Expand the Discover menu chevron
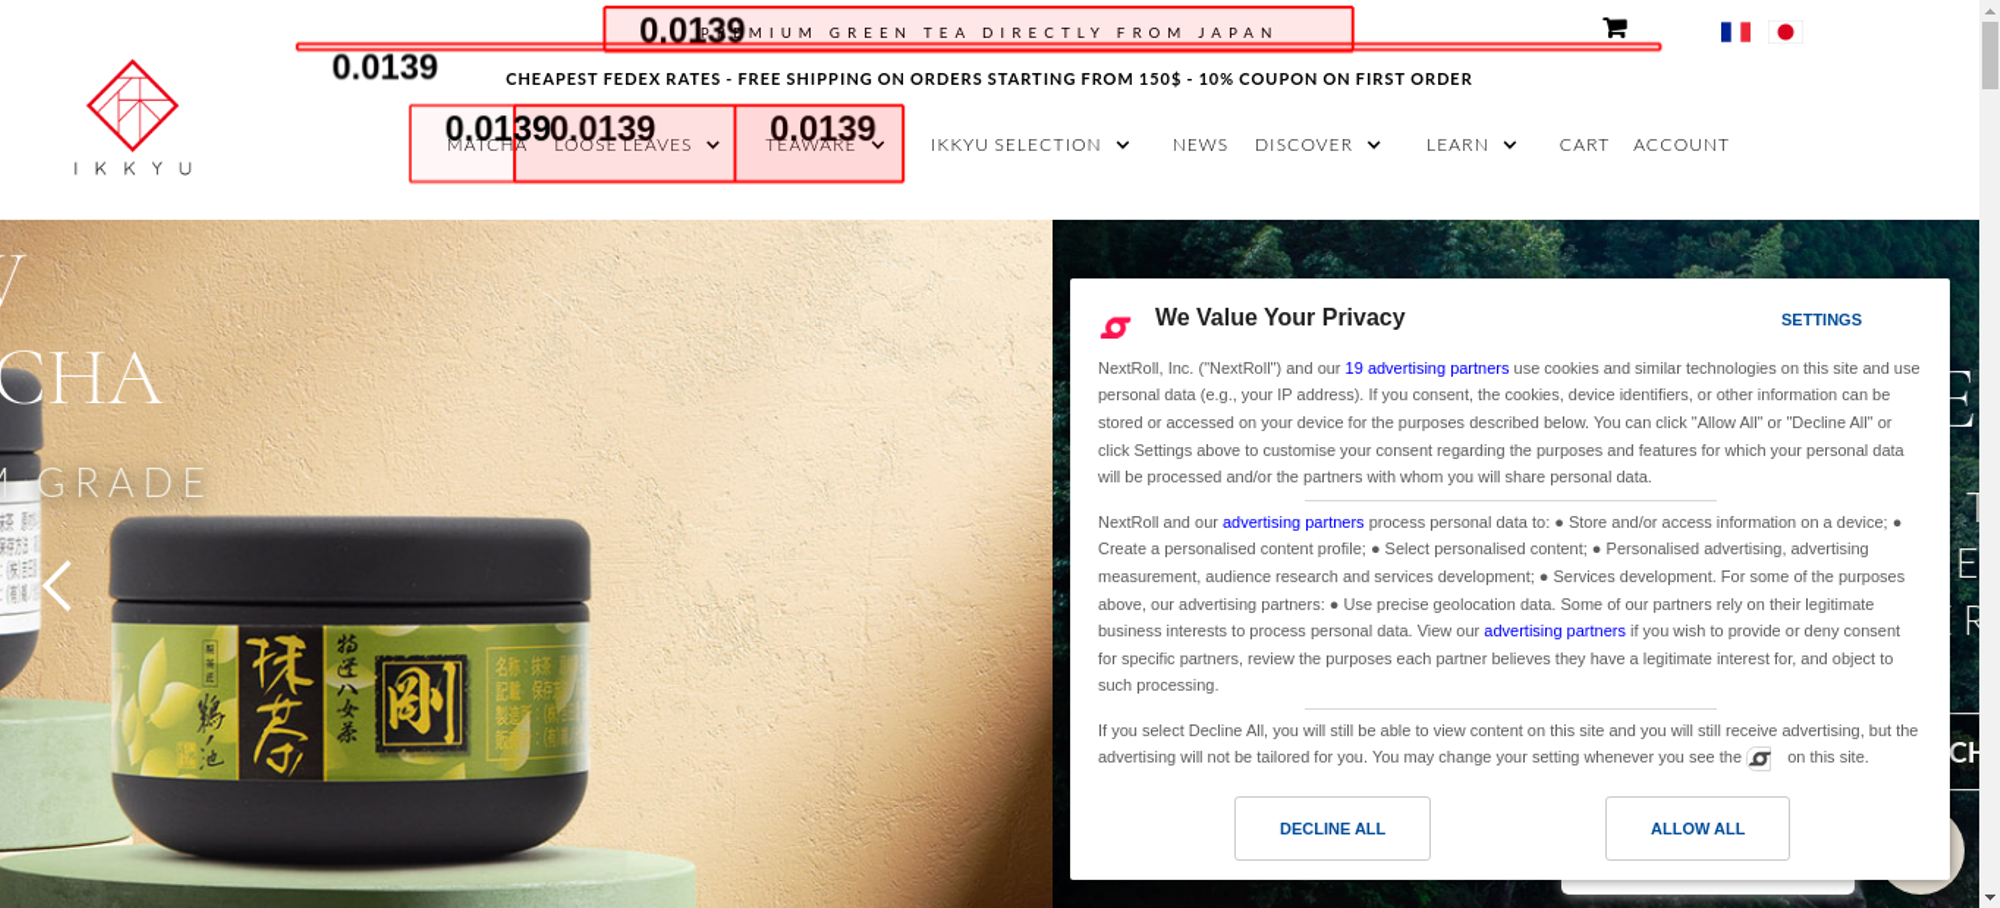The width and height of the screenshot is (2000, 908). tap(1374, 145)
